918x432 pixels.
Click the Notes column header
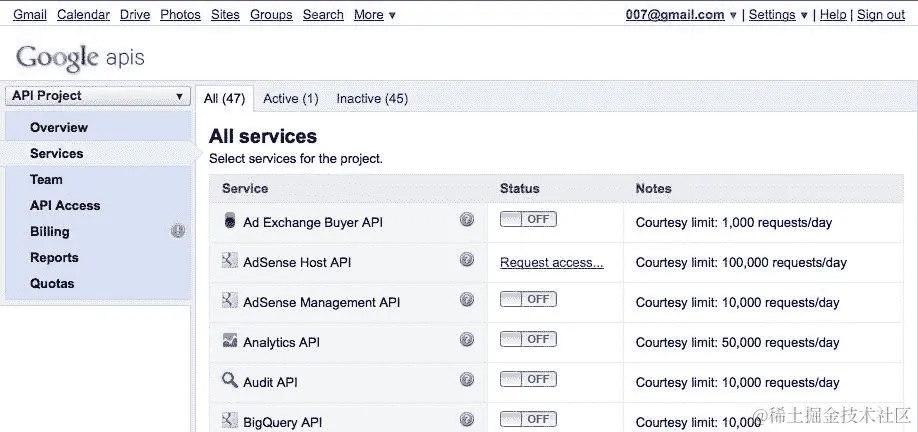[x=653, y=188]
